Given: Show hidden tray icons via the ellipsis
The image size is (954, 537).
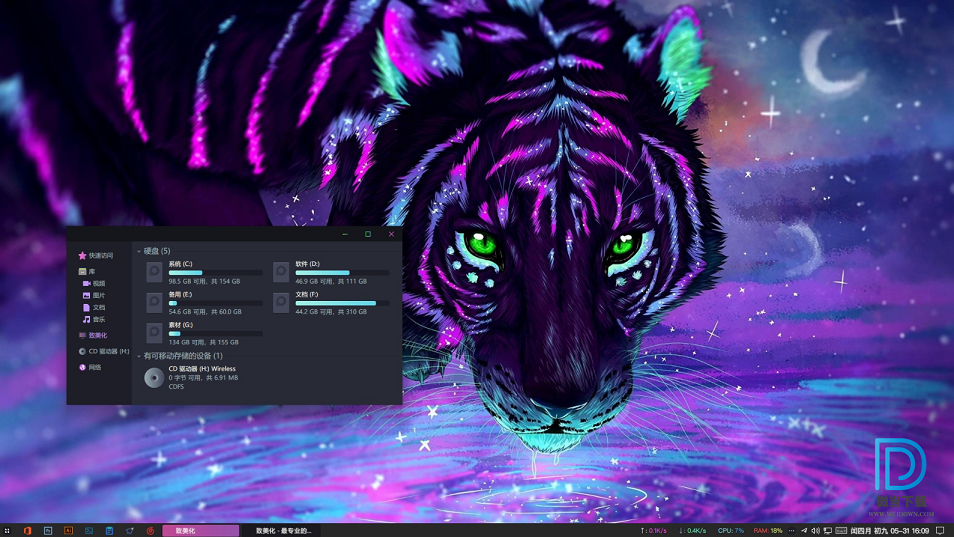Looking at the screenshot, I should click(x=792, y=530).
